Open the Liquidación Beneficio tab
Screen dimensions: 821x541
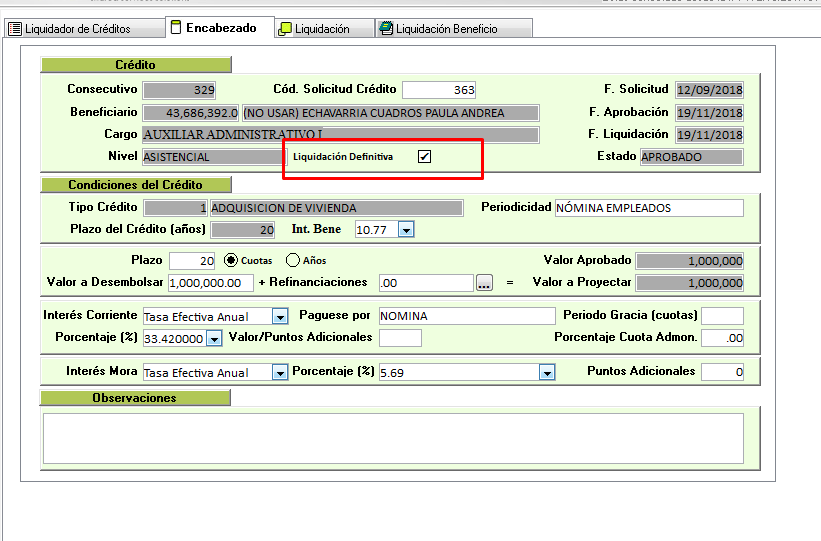tap(446, 29)
